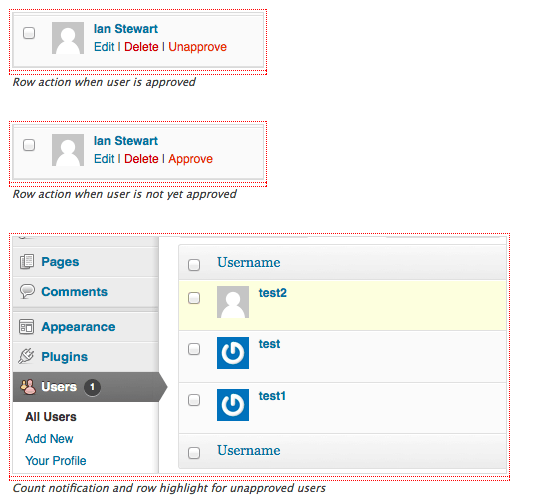537x499 pixels.
Task: Click the Pages menu icon
Action: tap(27, 262)
